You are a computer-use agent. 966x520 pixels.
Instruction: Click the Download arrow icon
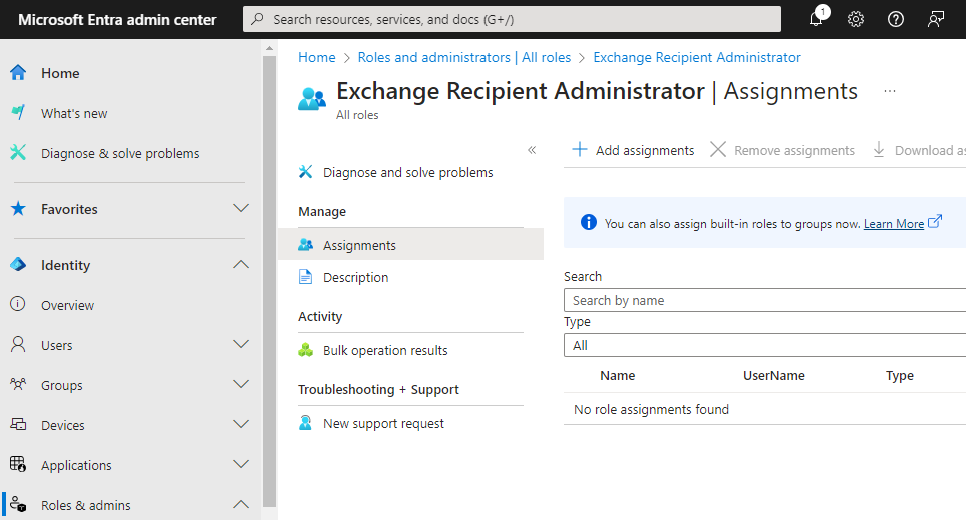pos(879,149)
